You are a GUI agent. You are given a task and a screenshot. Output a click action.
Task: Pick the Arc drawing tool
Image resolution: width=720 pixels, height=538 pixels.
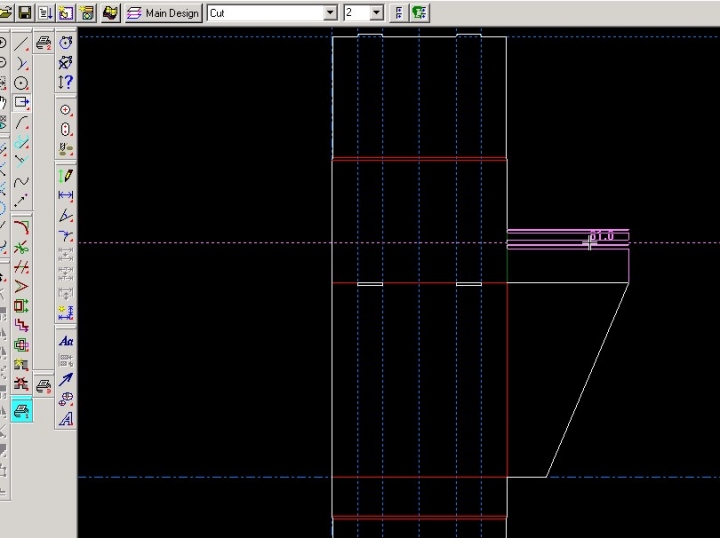point(21,121)
